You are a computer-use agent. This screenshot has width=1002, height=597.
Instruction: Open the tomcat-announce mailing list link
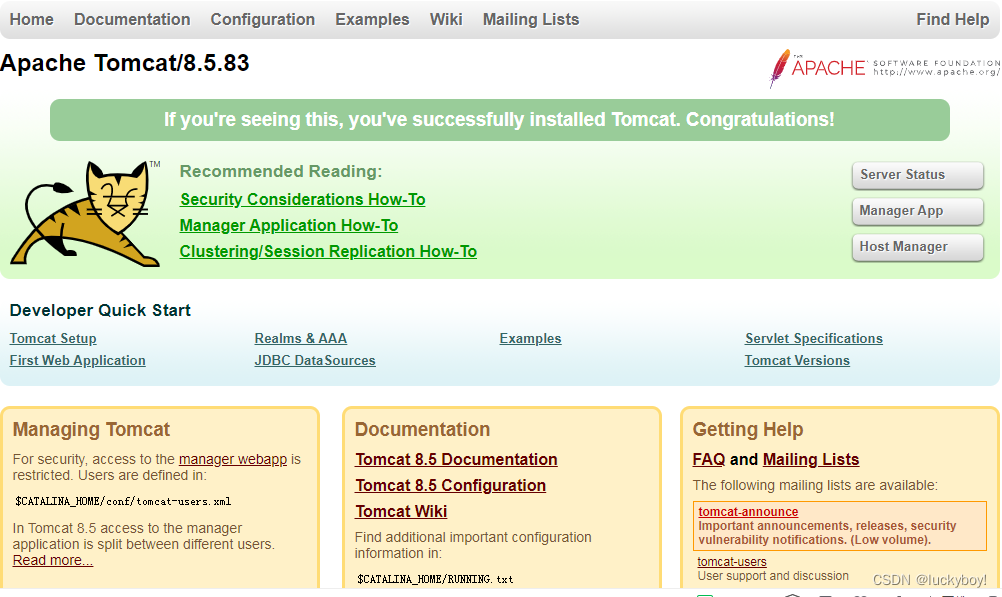[x=748, y=512]
